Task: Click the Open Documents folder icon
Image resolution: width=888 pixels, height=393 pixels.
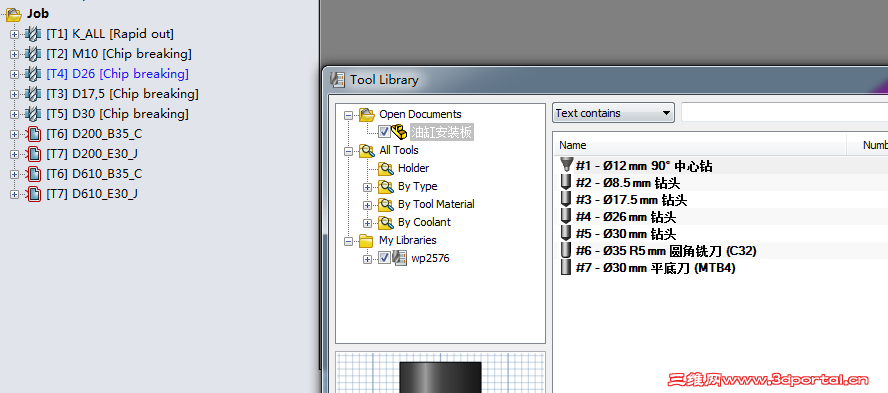Action: tap(367, 114)
